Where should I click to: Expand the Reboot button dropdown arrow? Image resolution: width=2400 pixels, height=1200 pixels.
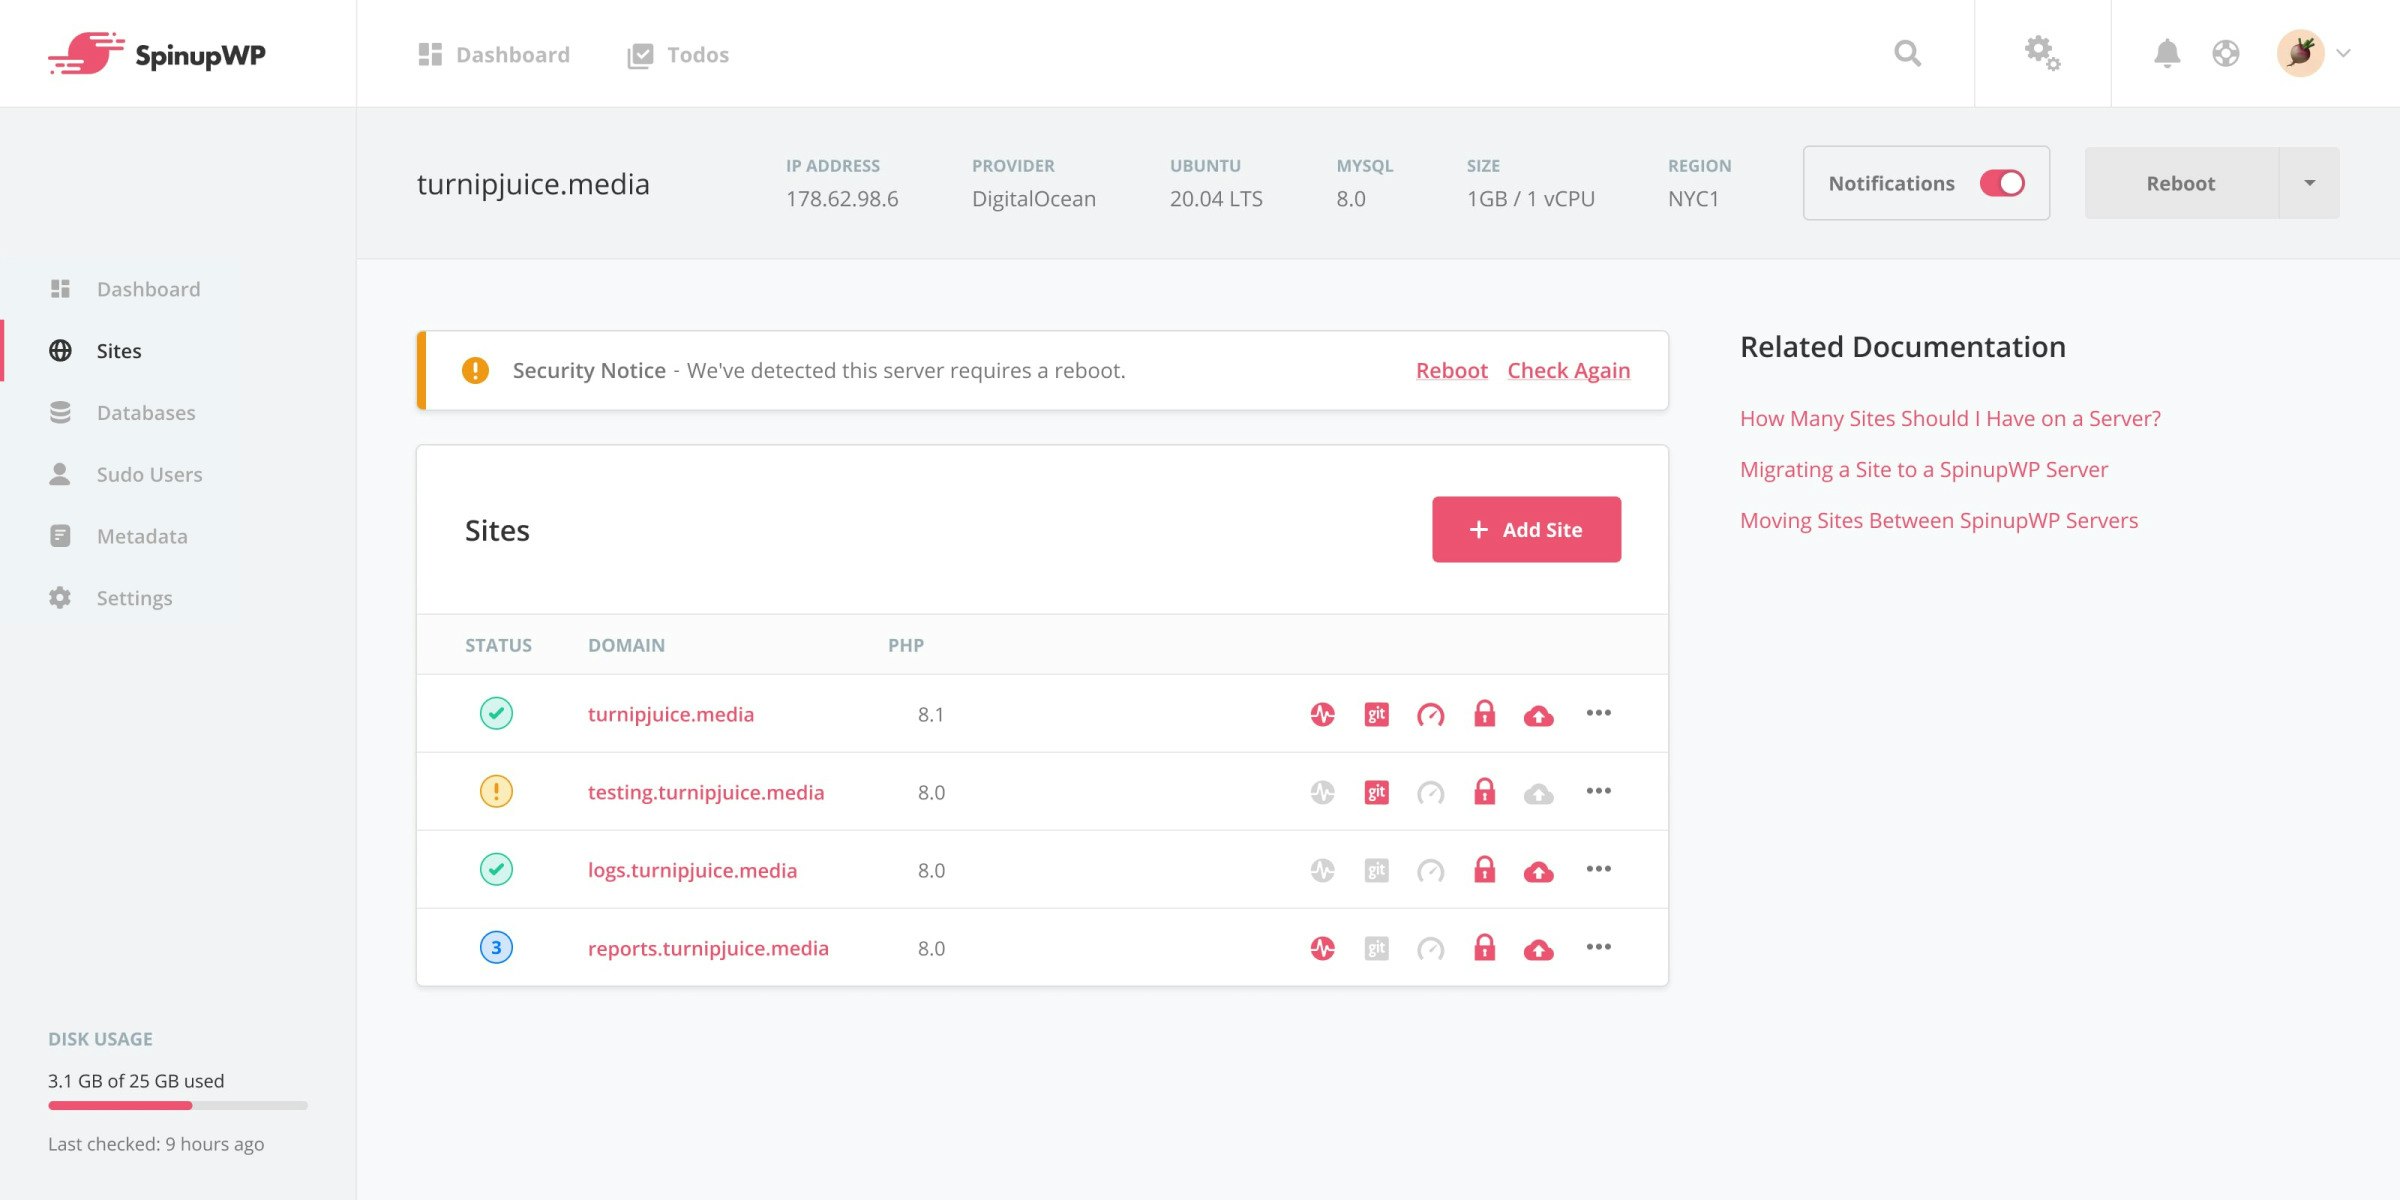click(x=2309, y=183)
